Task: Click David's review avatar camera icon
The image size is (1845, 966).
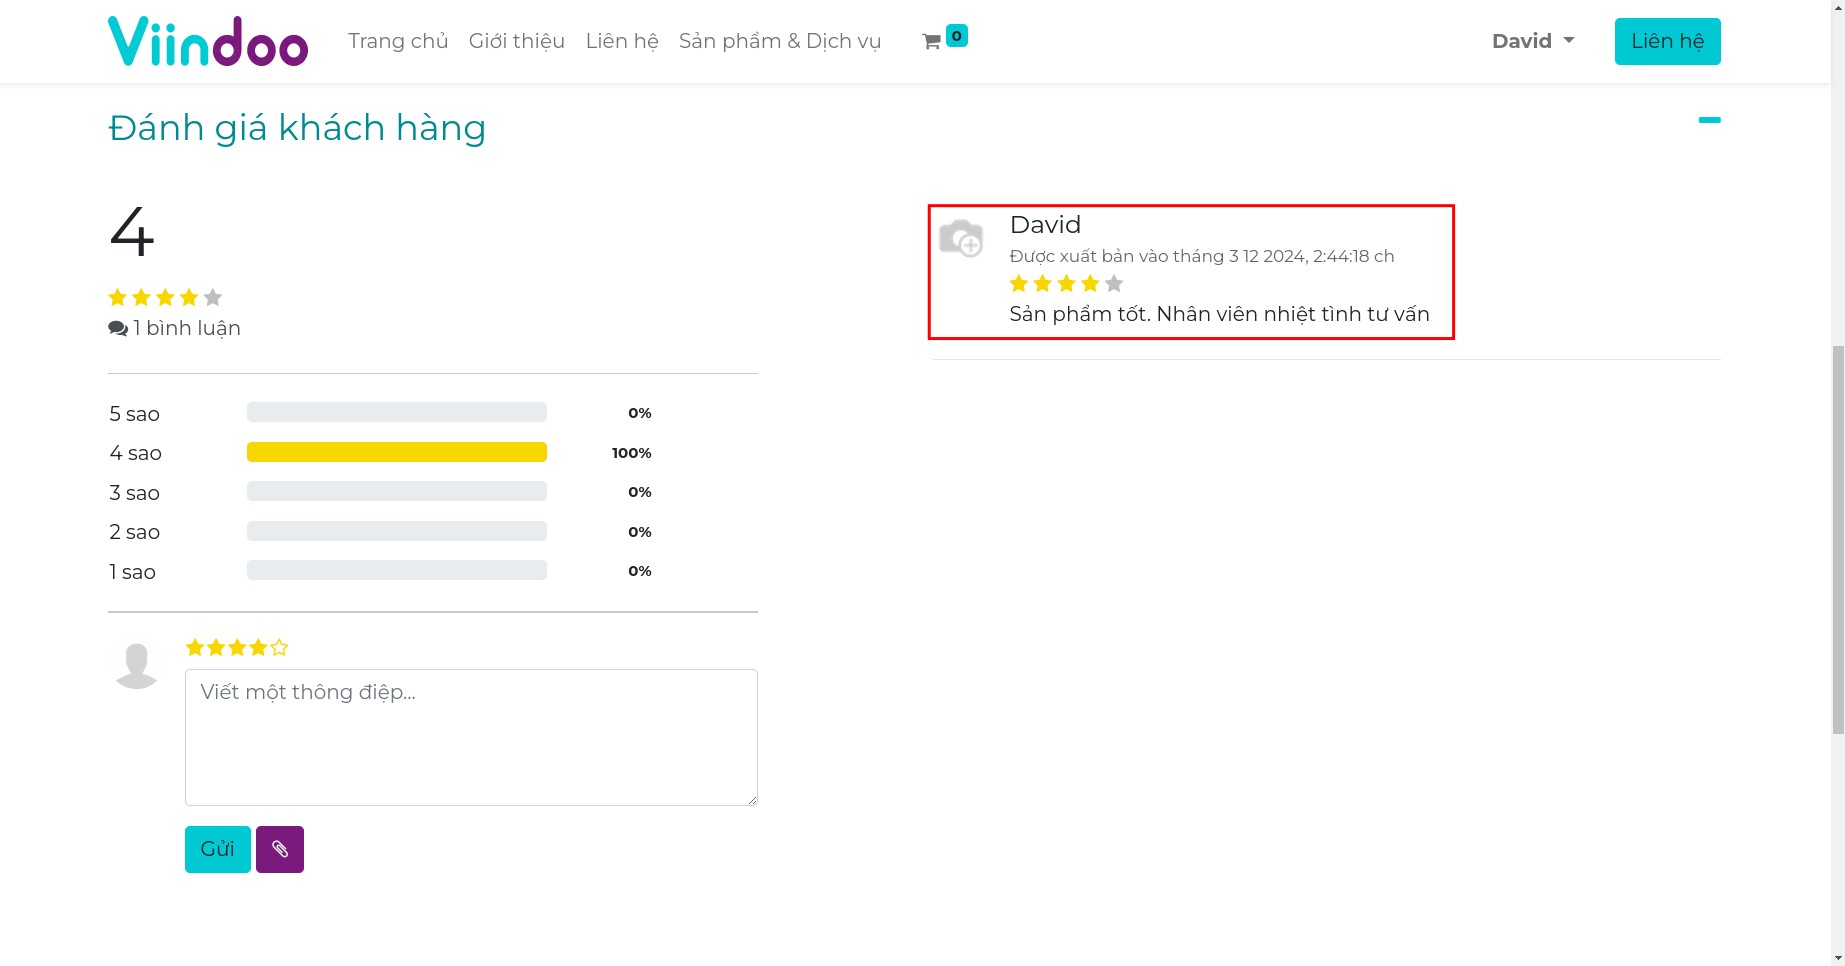Action: tap(961, 239)
